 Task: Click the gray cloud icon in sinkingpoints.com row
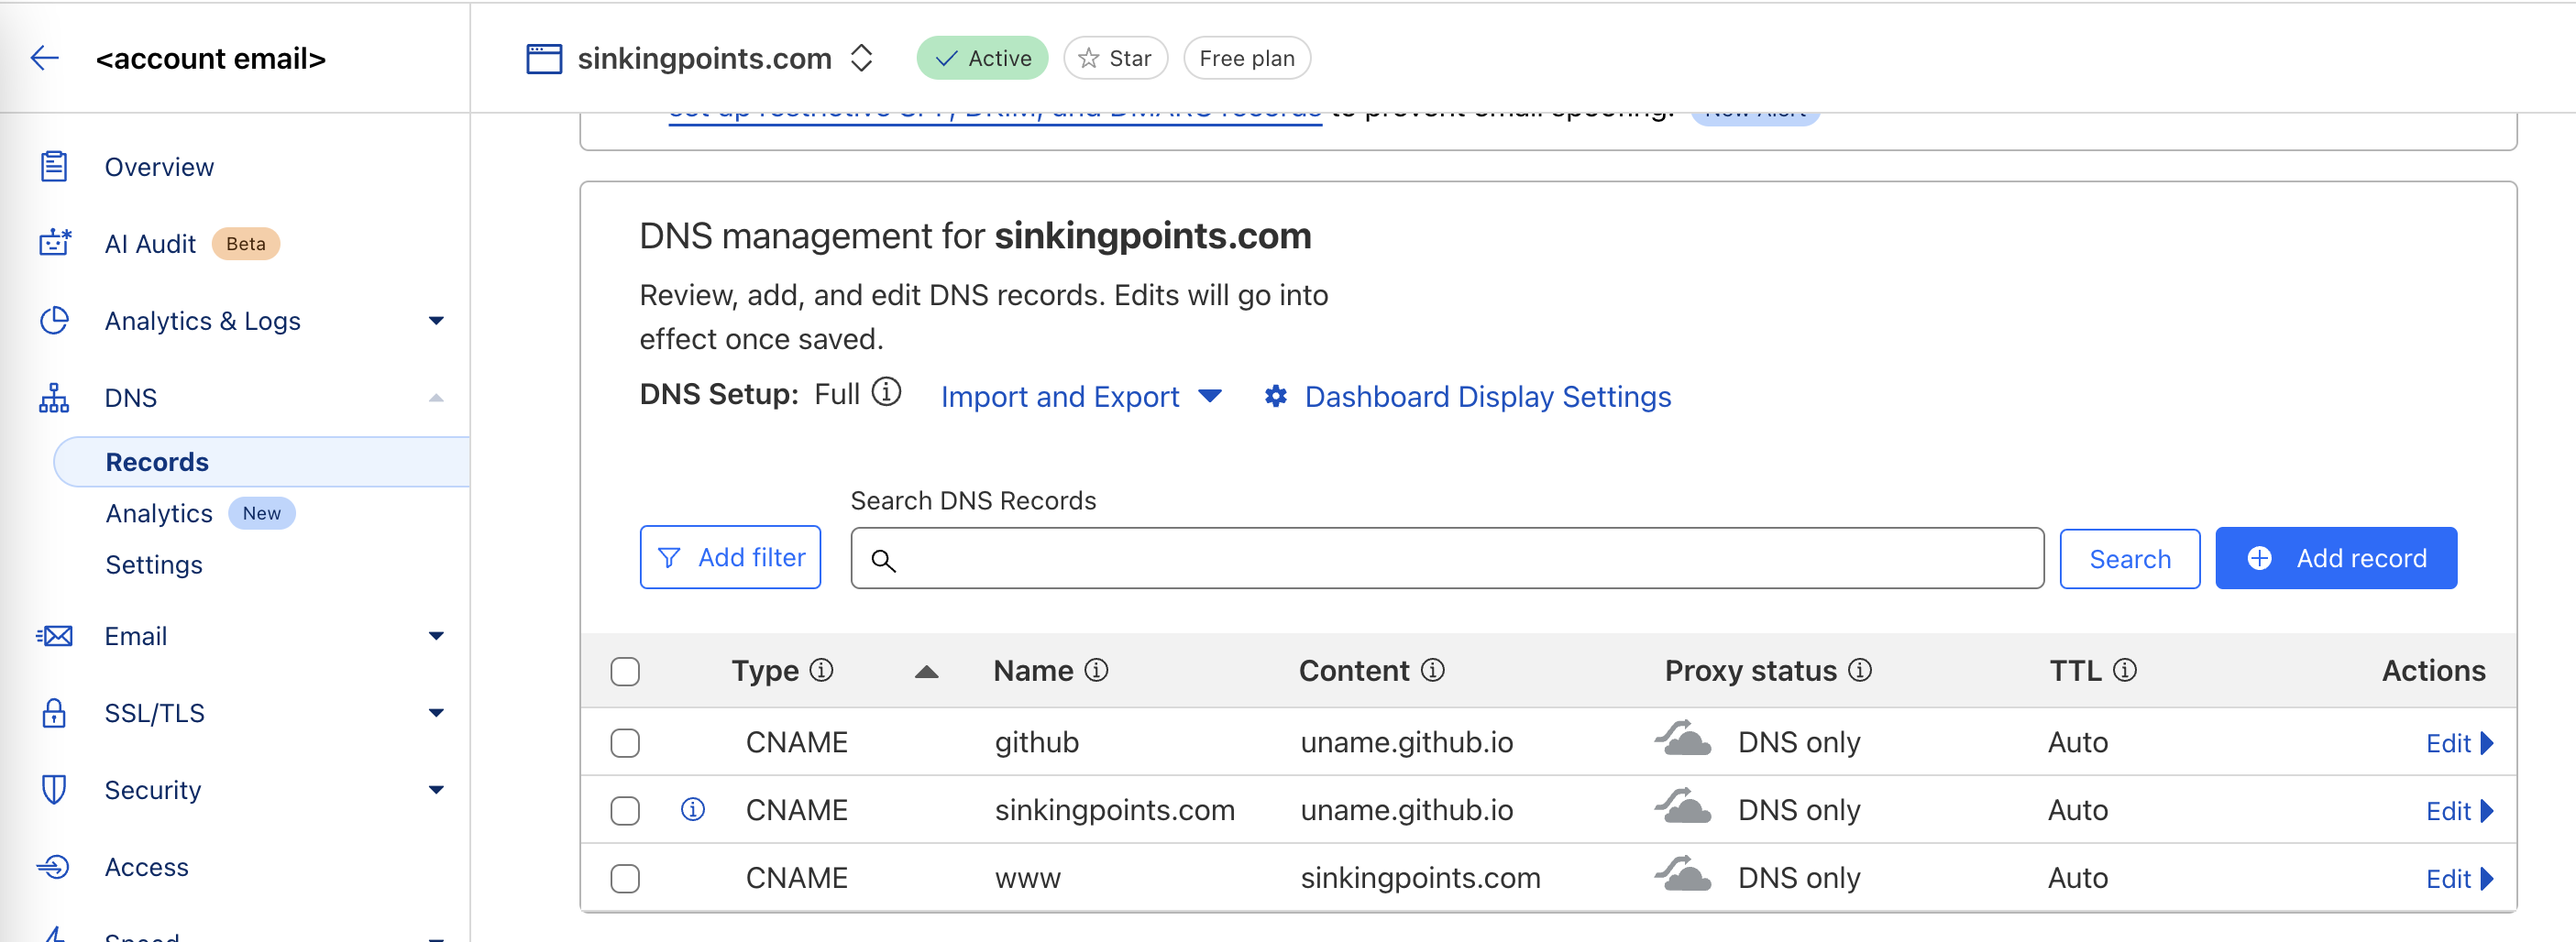tap(1683, 806)
